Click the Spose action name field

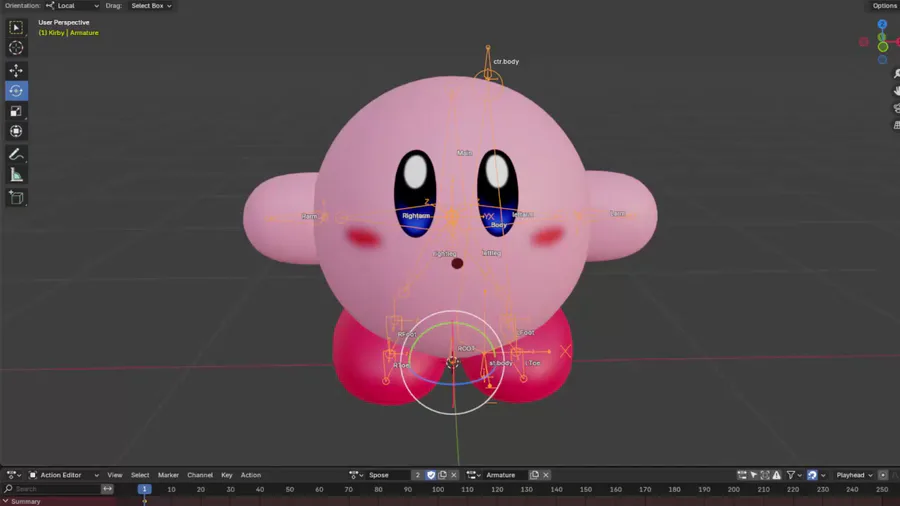tap(389, 475)
